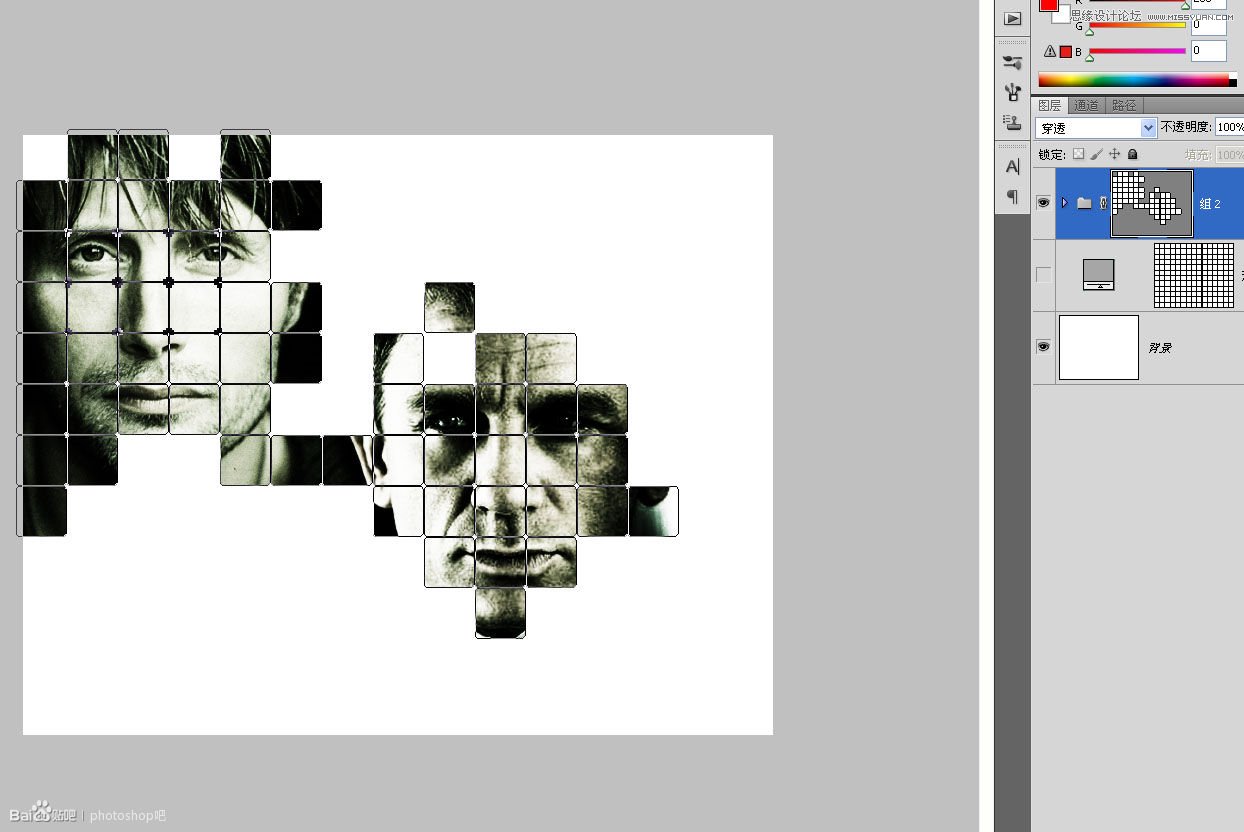Screen dimensions: 1244x832
Task: Click the gamut-safe red swatch near B
Action: [x=1066, y=51]
